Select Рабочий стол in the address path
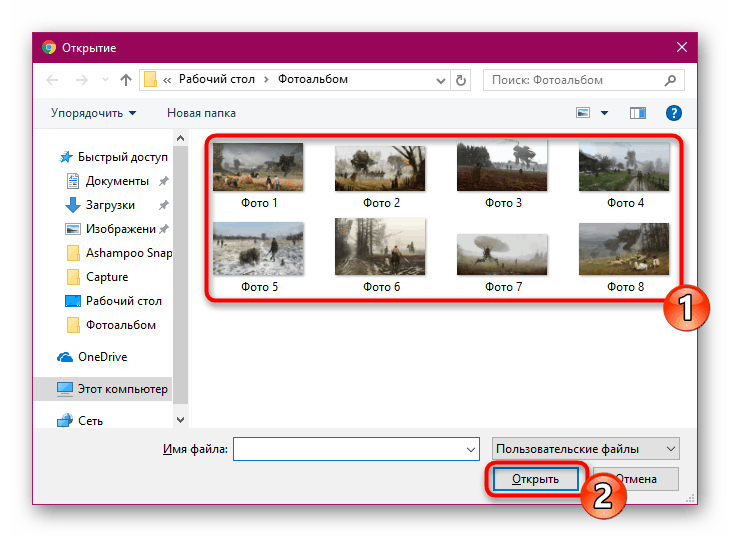The height and width of the screenshot is (537, 730). click(216, 79)
